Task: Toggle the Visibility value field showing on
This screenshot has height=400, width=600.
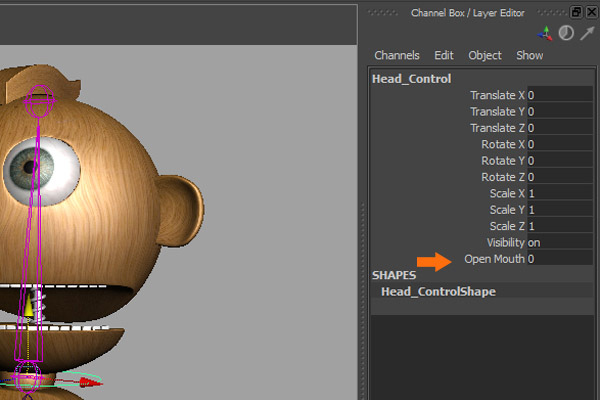Action: 560,242
